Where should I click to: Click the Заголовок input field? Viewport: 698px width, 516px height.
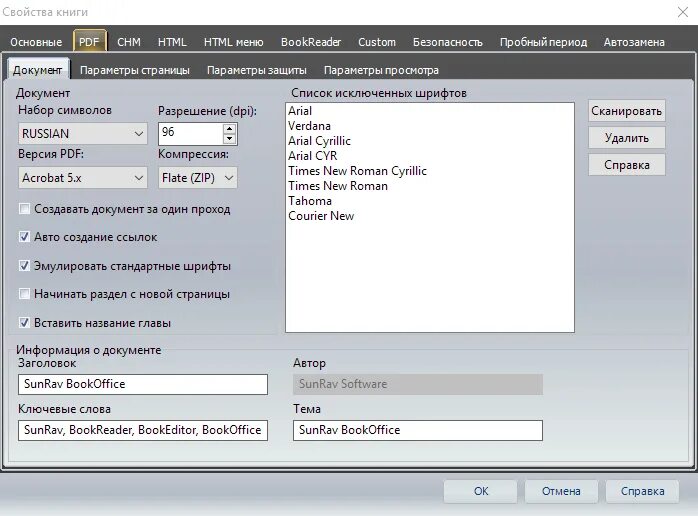[143, 384]
